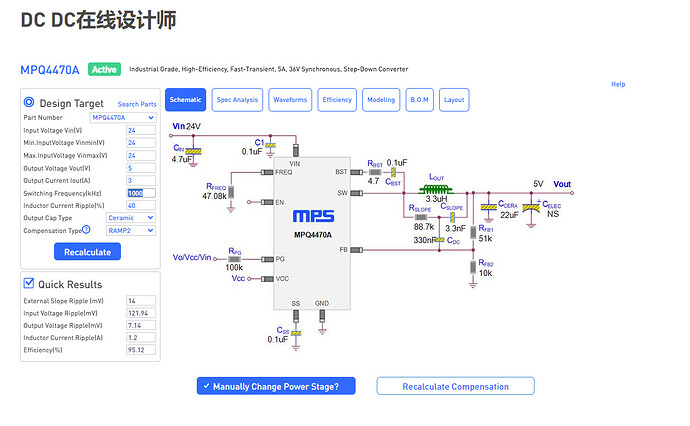This screenshot has height=426, width=690.
Task: Open the Output Cap Type dropdown
Action: click(x=131, y=218)
